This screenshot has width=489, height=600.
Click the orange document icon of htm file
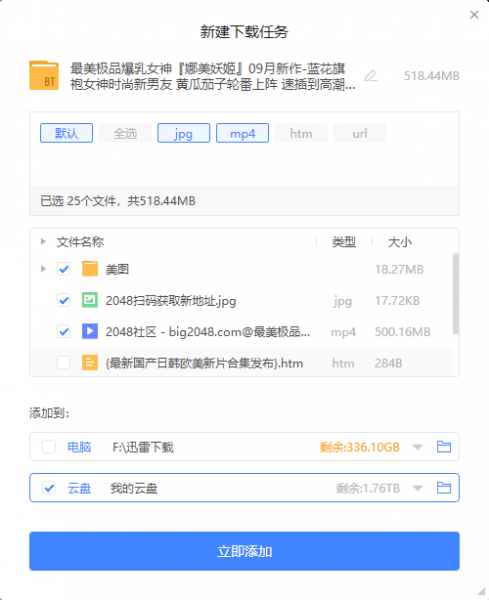90,362
